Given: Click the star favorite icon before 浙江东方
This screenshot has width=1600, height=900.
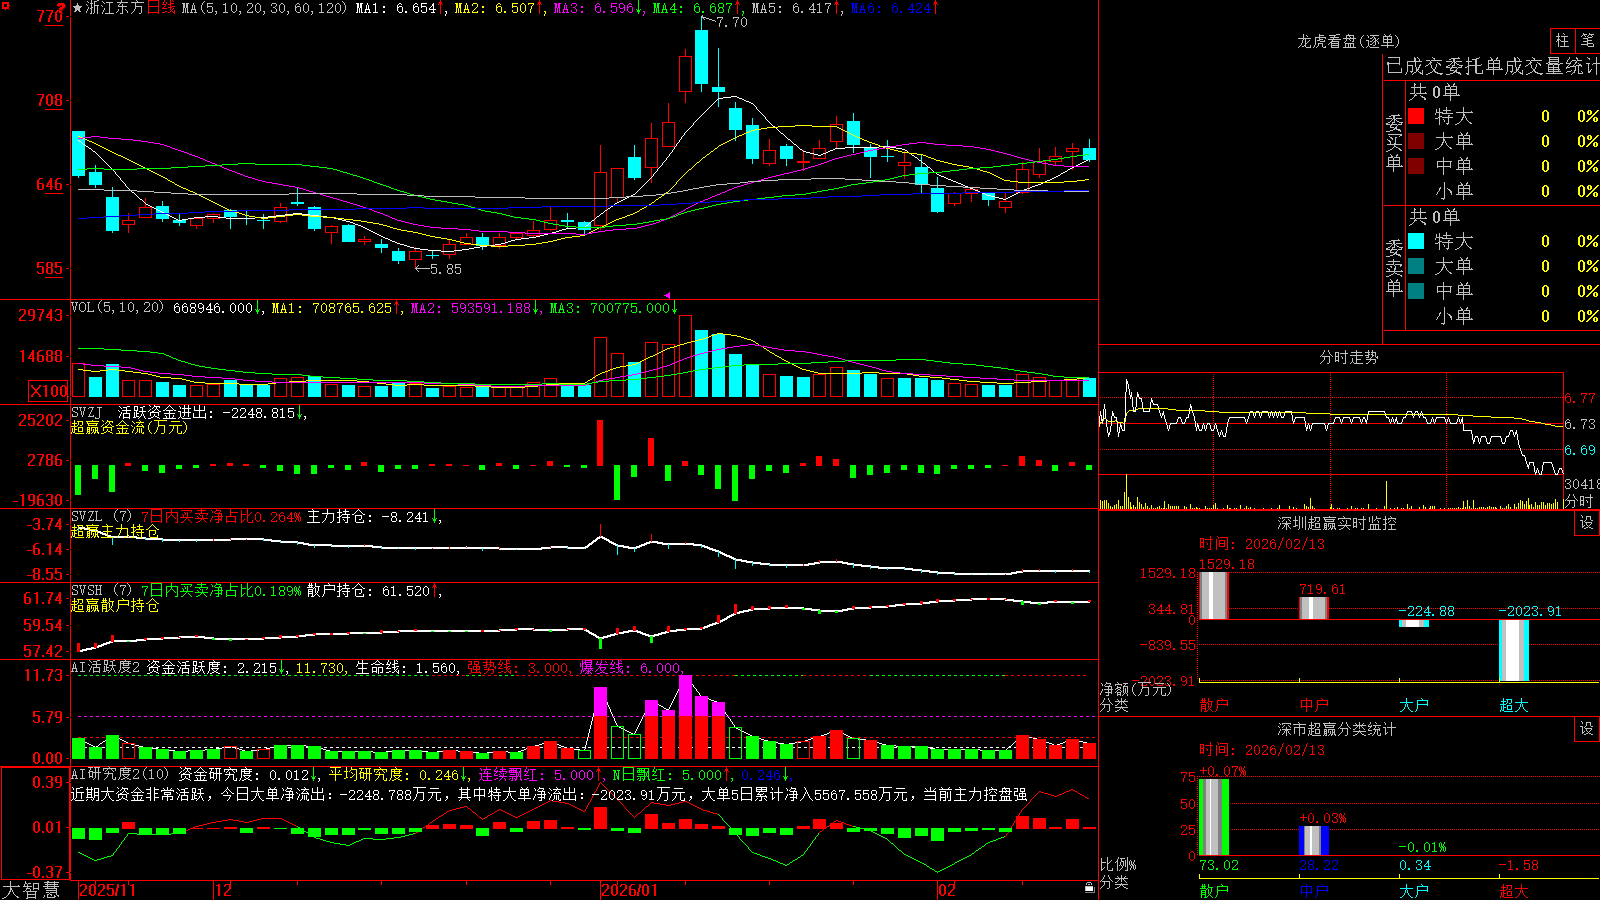Looking at the screenshot, I should pyautogui.click(x=78, y=8).
